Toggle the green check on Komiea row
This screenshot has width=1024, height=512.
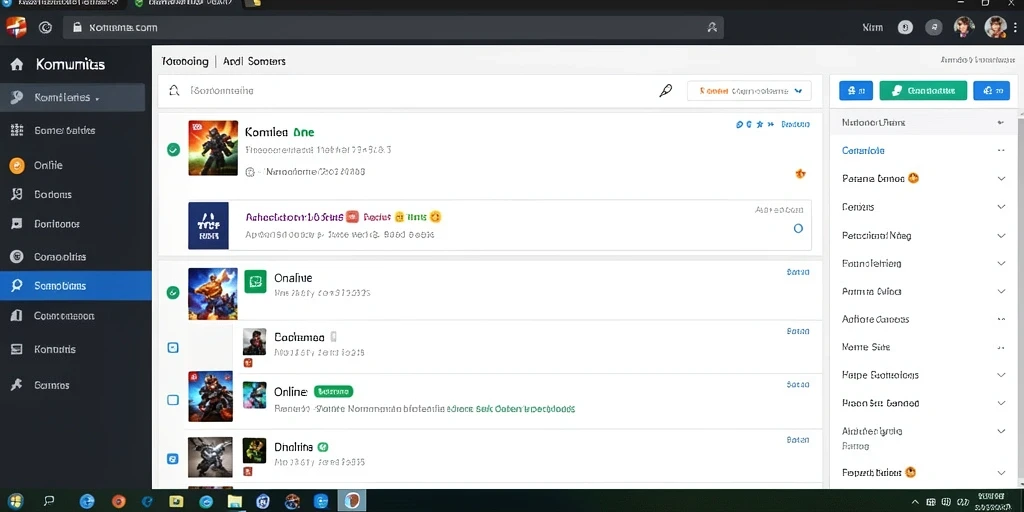click(173, 150)
